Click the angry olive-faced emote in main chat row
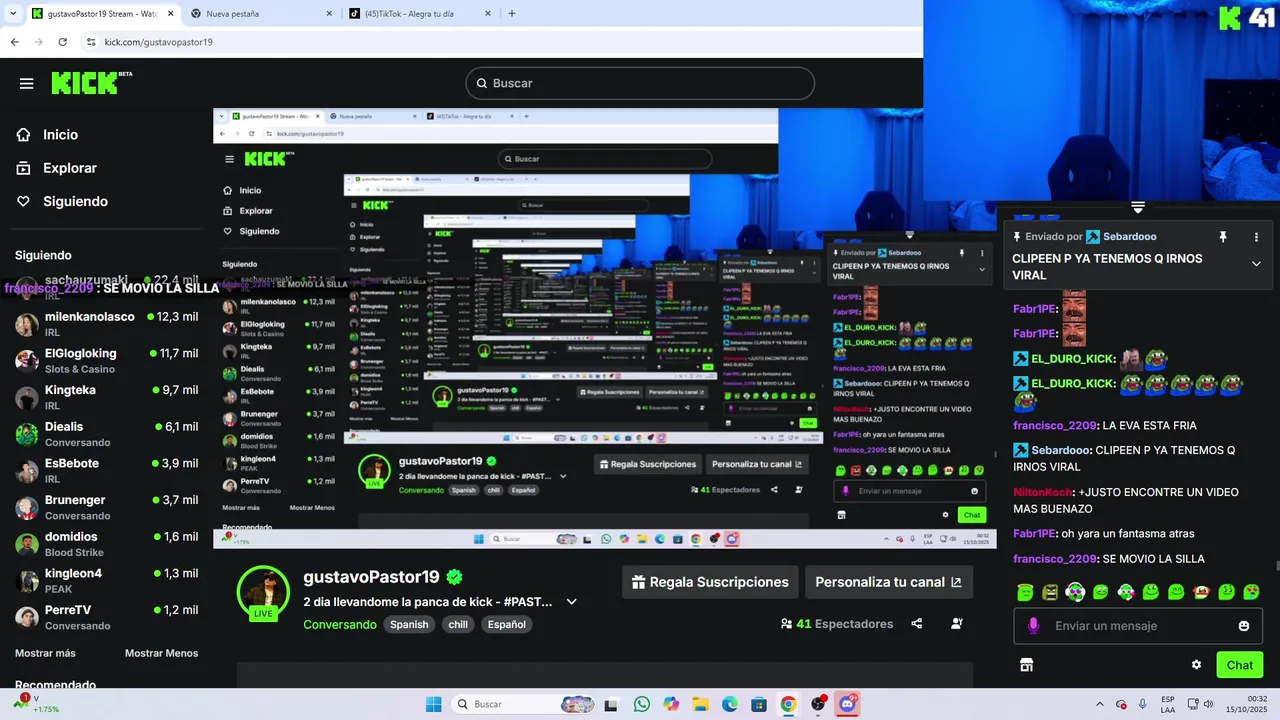Viewport: 1280px width, 720px height. coord(1050,592)
